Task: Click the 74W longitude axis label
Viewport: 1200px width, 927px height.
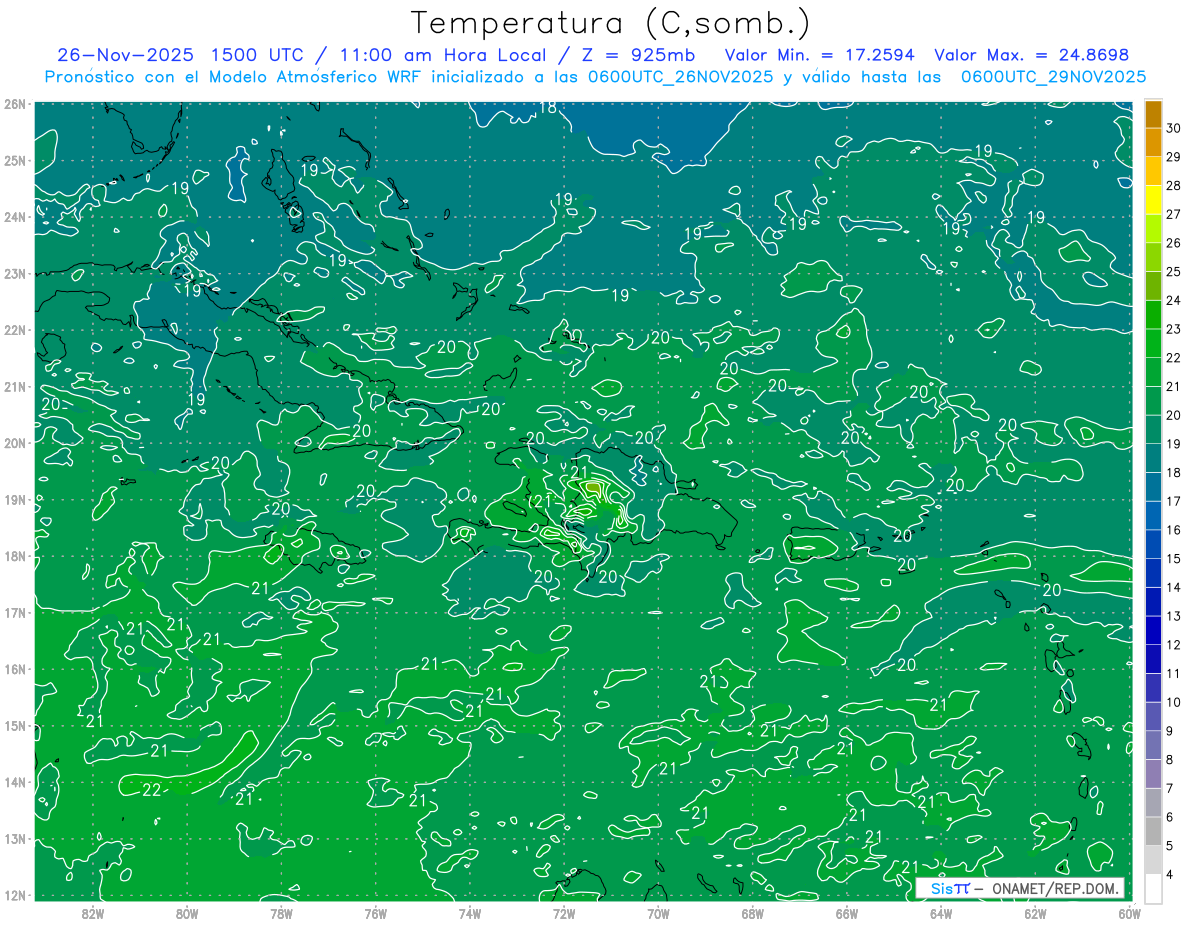Action: (470, 914)
